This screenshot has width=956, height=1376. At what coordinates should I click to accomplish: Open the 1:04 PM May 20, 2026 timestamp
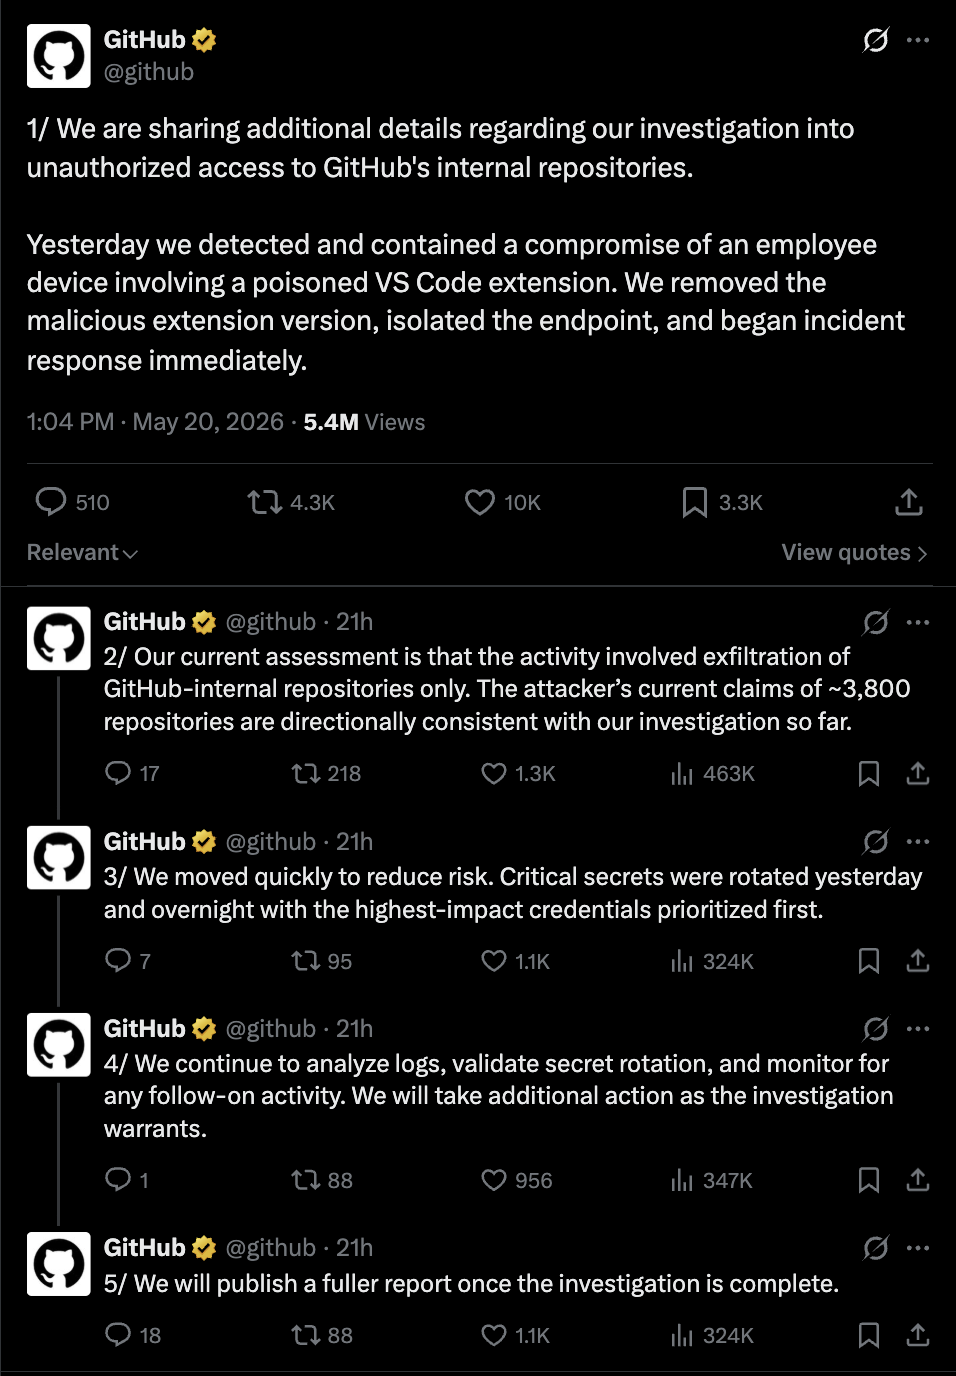155,422
